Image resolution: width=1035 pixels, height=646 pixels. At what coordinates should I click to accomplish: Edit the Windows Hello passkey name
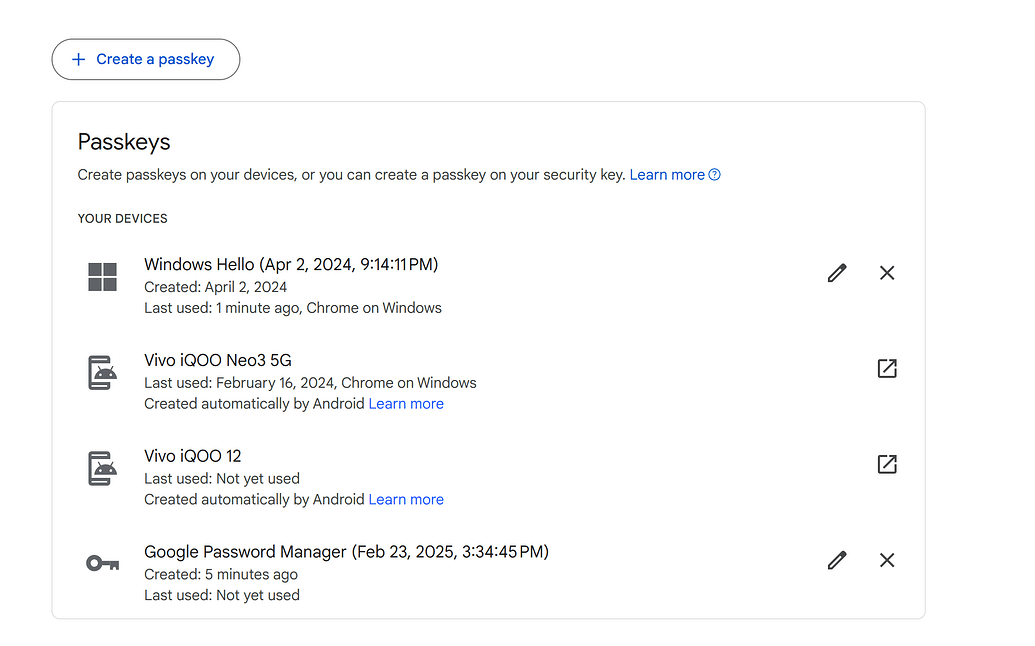coord(837,273)
